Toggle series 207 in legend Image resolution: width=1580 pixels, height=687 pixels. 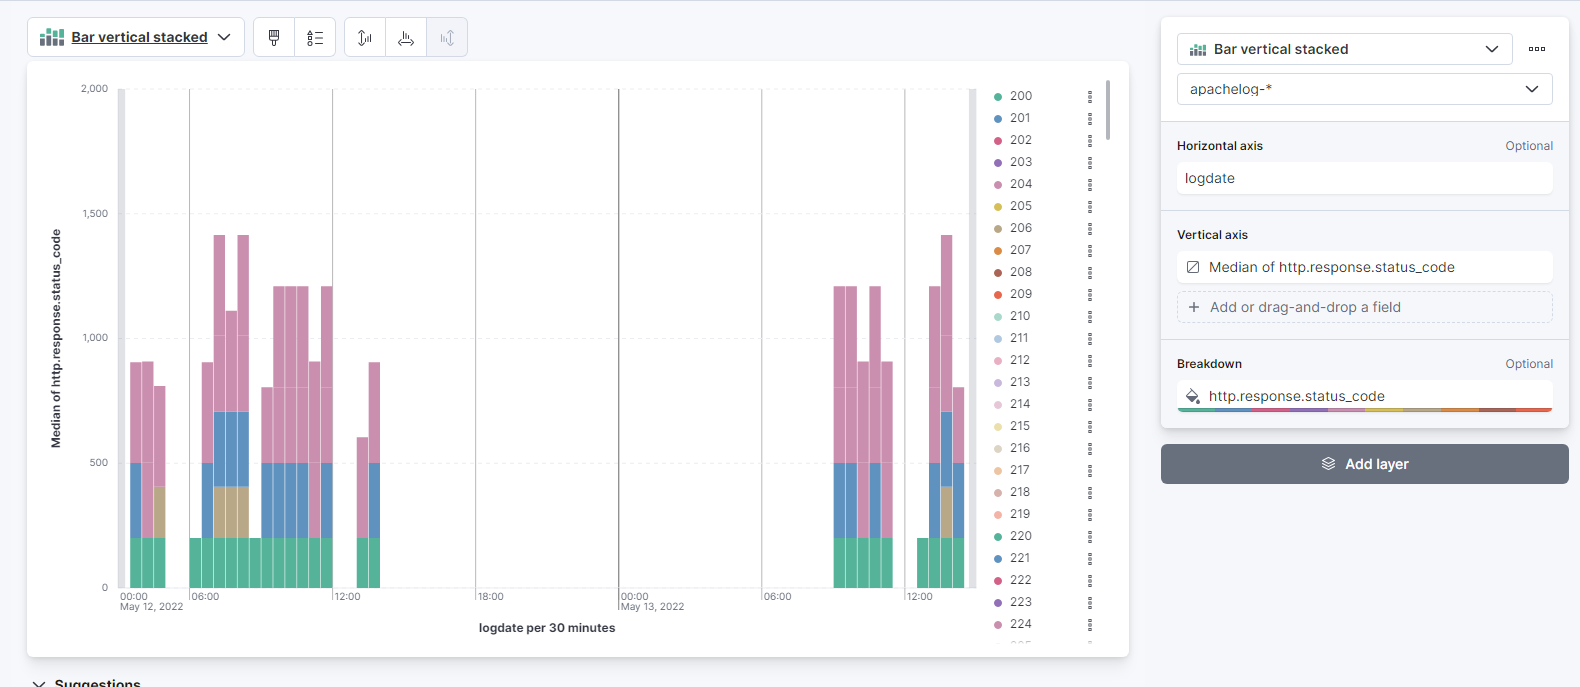point(1021,250)
